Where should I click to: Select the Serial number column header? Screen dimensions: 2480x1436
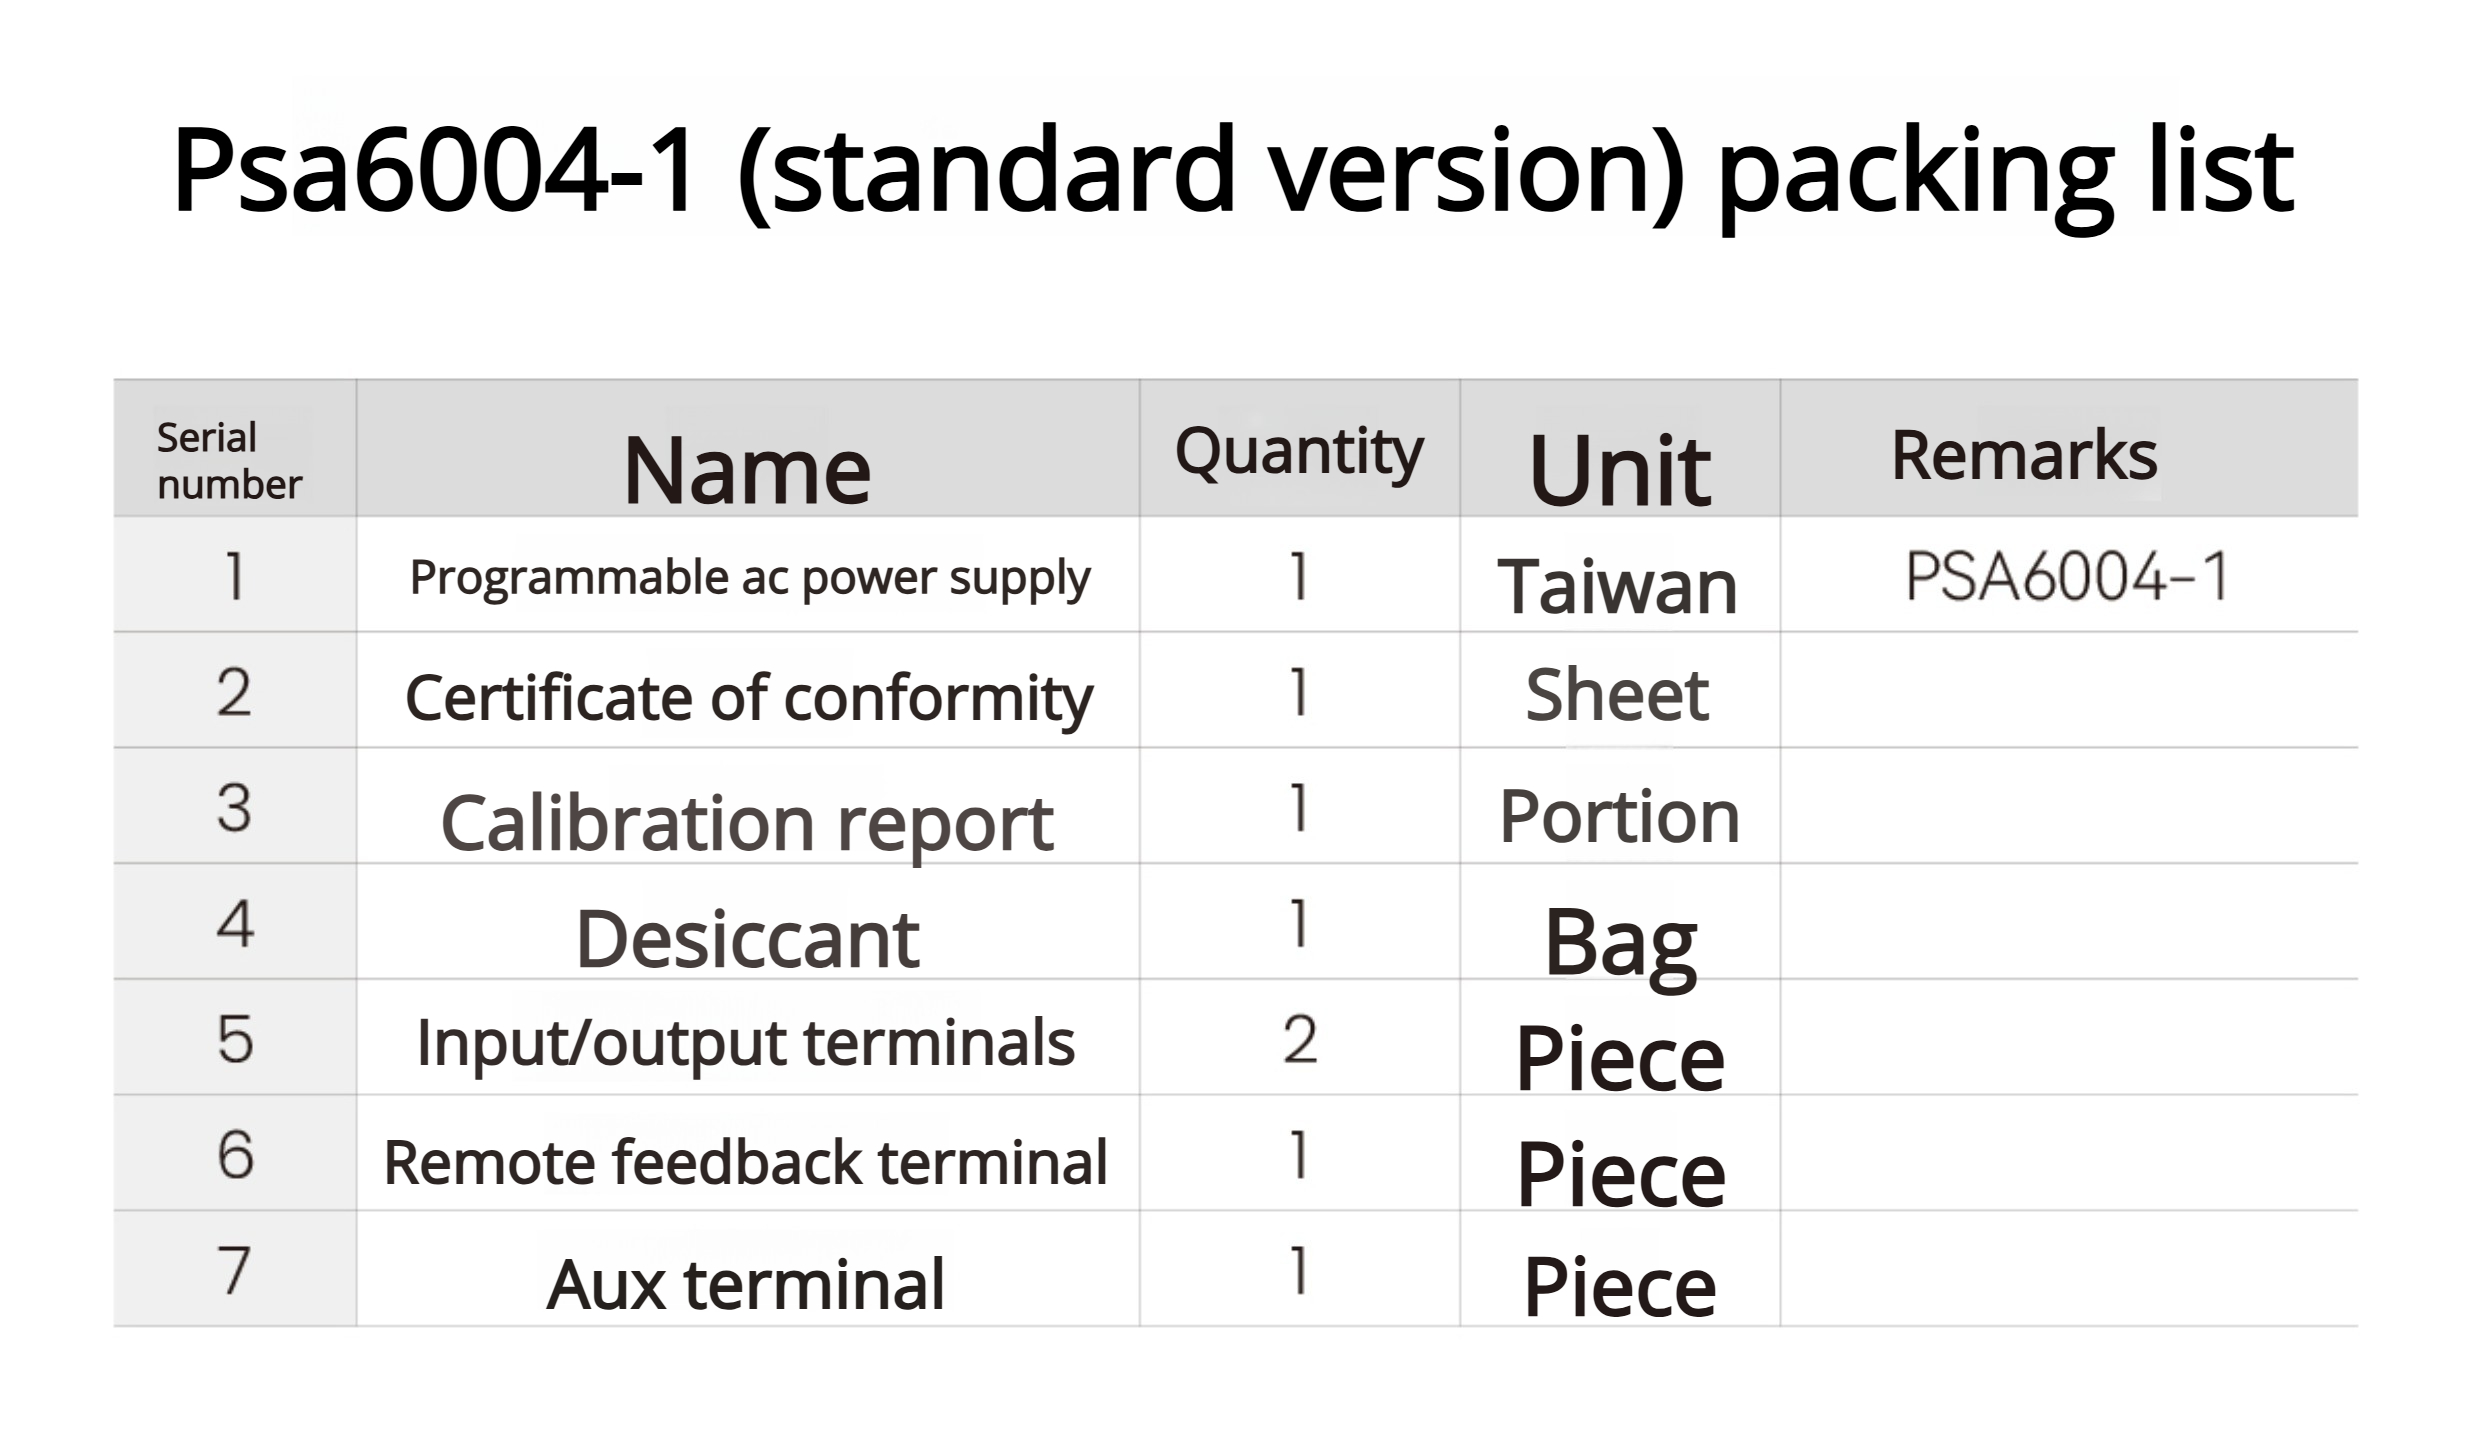[229, 460]
